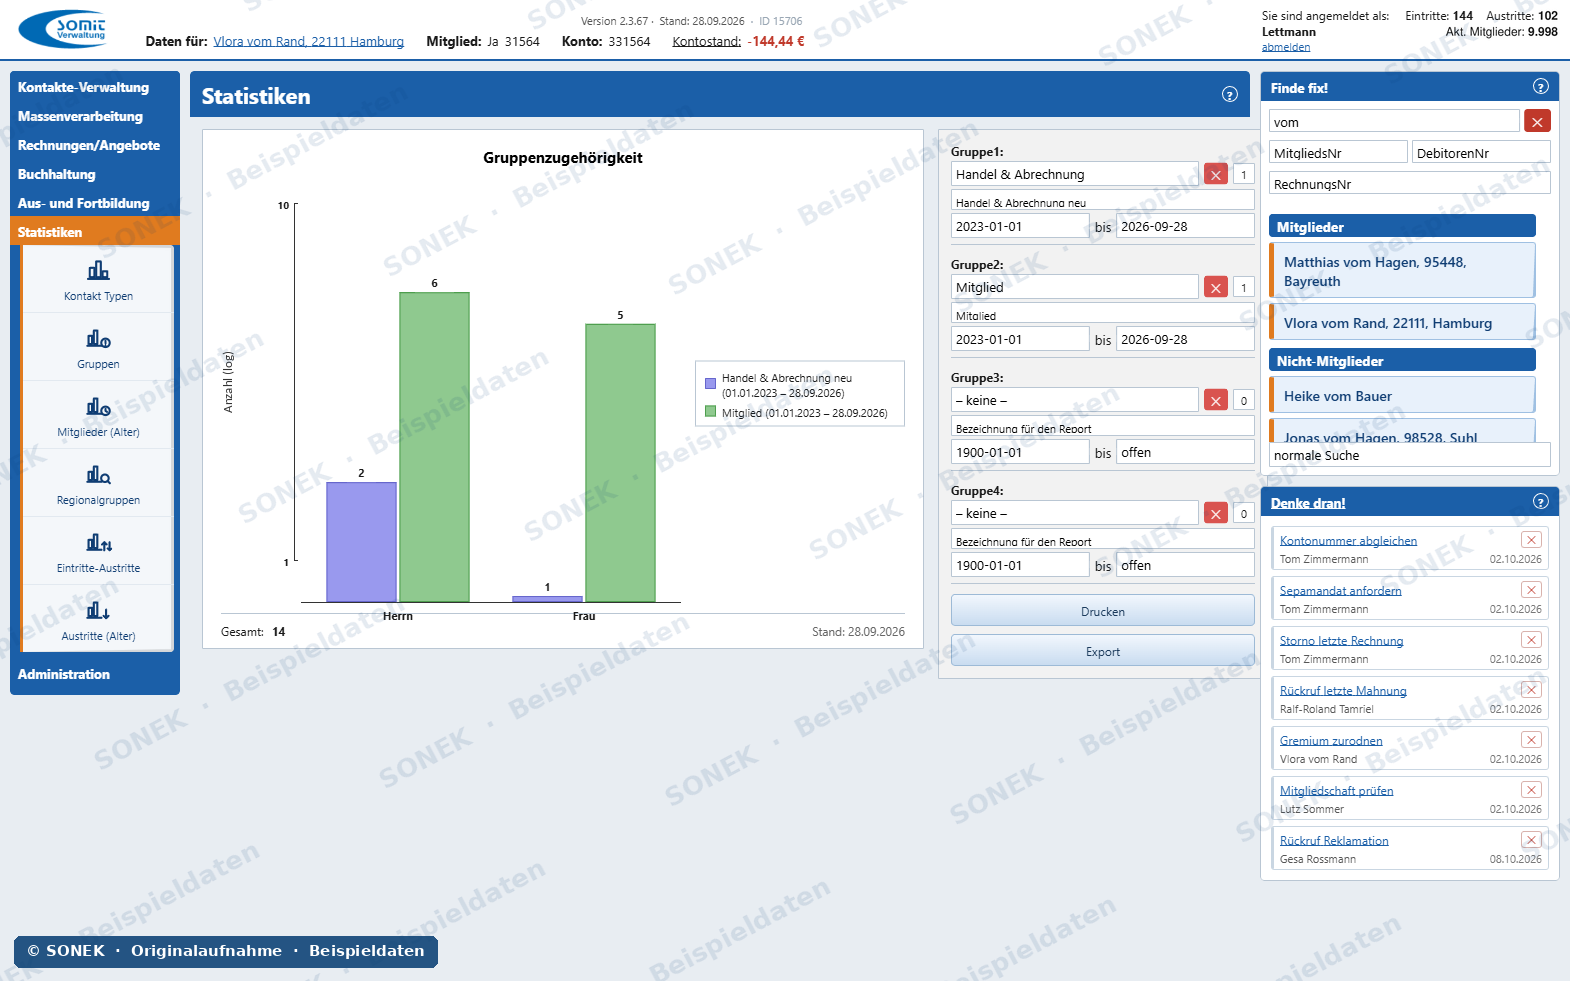1570x981 pixels.
Task: Select non-member result Heike vom Bauer
Action: coord(1402,396)
